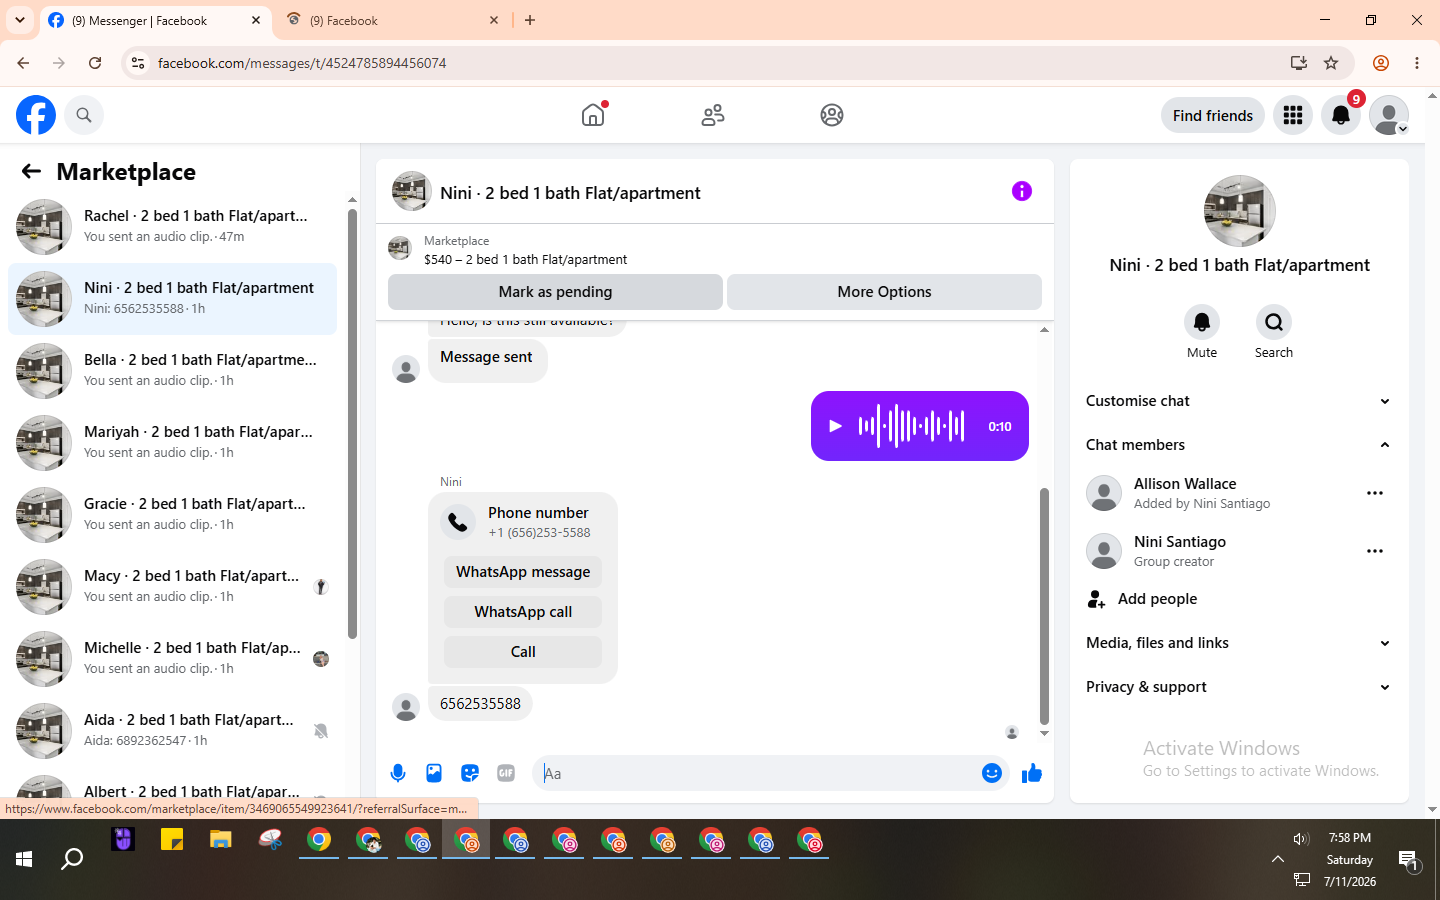Open Bella 2 bed flat conversation
Screen dimensions: 1440x900
click(172, 371)
